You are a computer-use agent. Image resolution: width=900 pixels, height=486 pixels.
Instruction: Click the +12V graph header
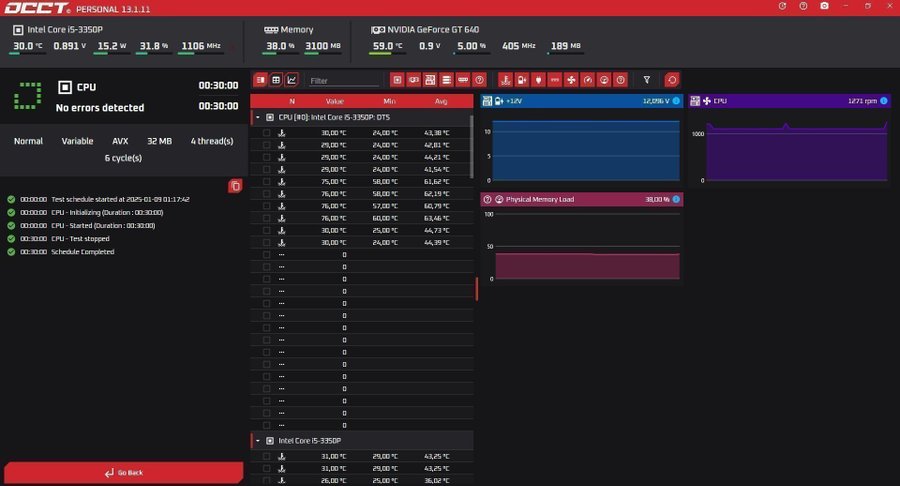click(581, 101)
